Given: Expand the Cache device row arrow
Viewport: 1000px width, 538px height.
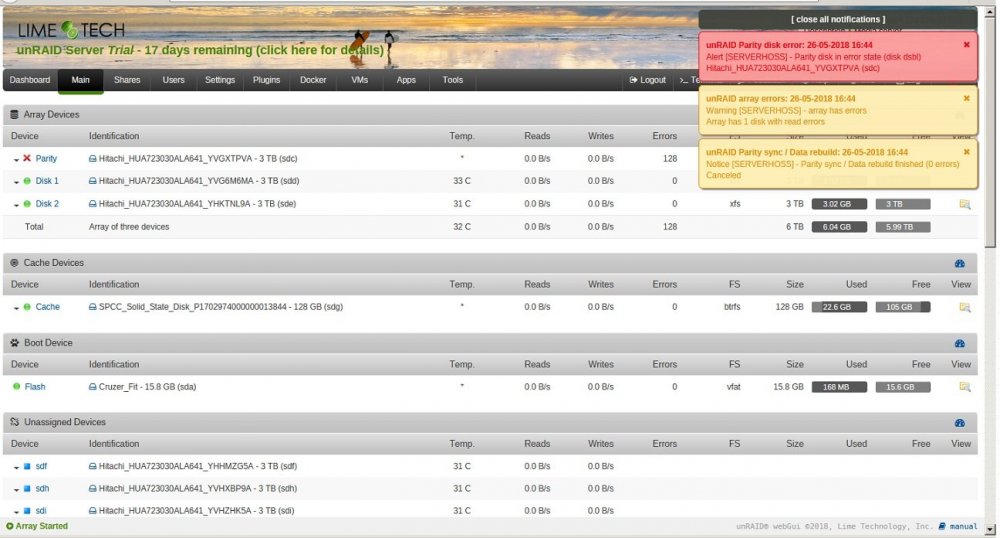Looking at the screenshot, I should [16, 308].
